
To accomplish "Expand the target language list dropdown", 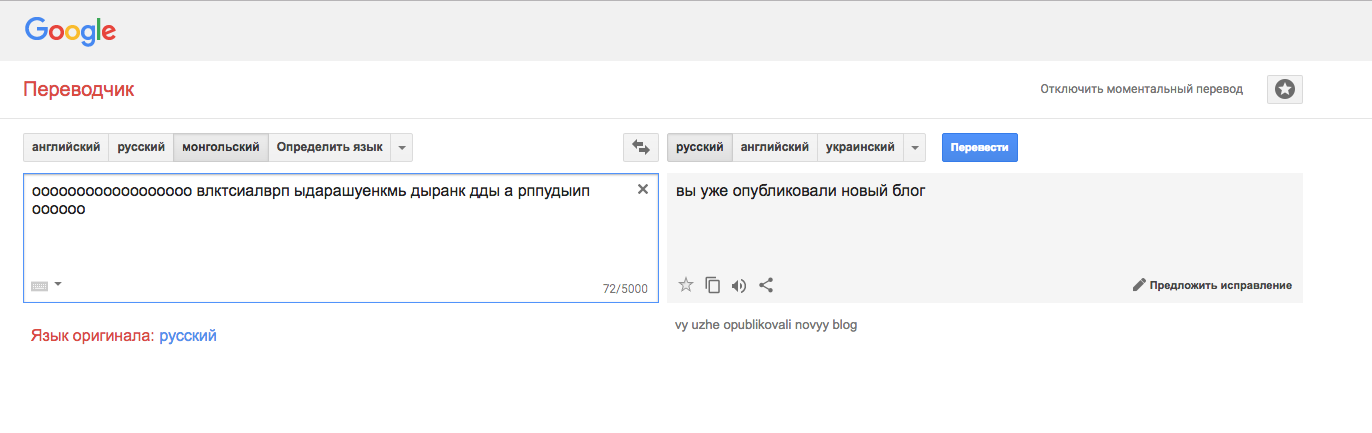I will [x=914, y=147].
